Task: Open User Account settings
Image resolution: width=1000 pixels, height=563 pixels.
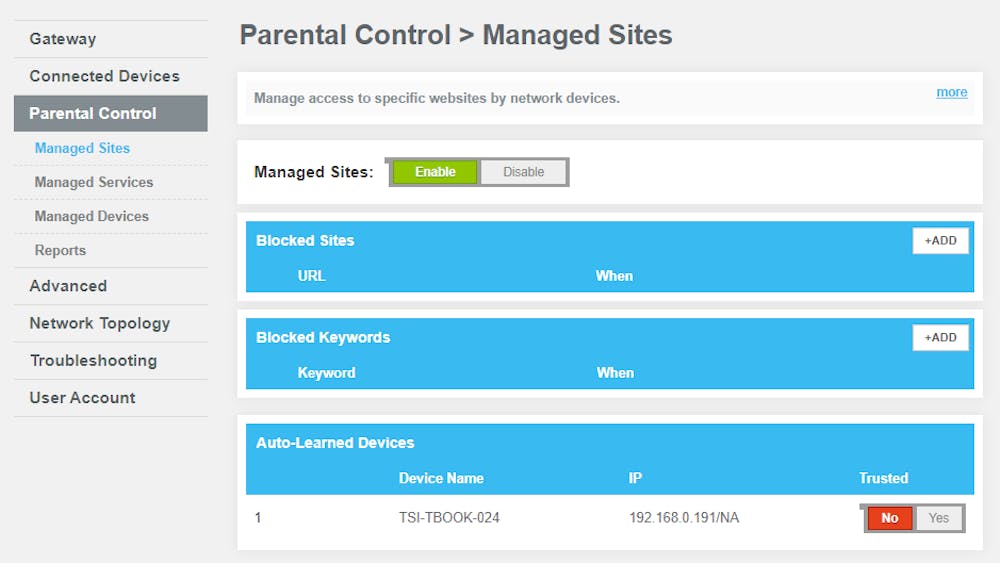Action: pos(82,397)
